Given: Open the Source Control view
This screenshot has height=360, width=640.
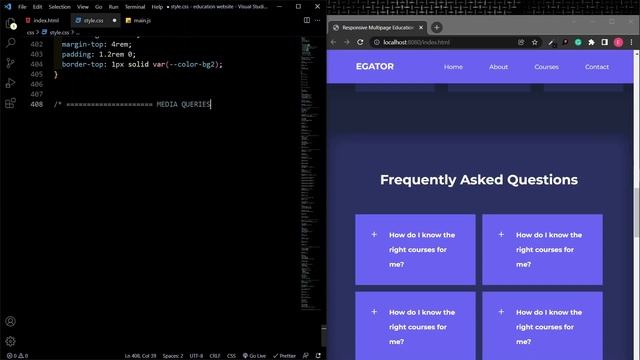Looking at the screenshot, I should tap(11, 63).
